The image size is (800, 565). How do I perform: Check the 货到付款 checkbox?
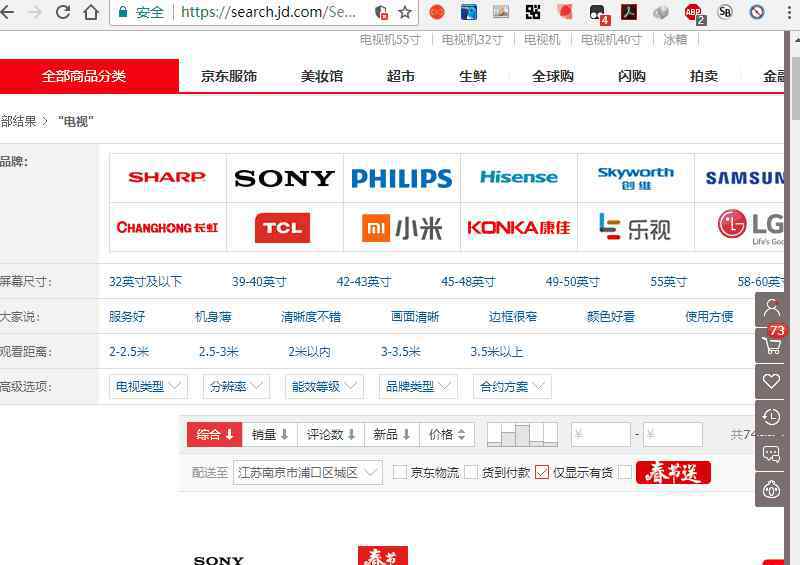coord(471,473)
